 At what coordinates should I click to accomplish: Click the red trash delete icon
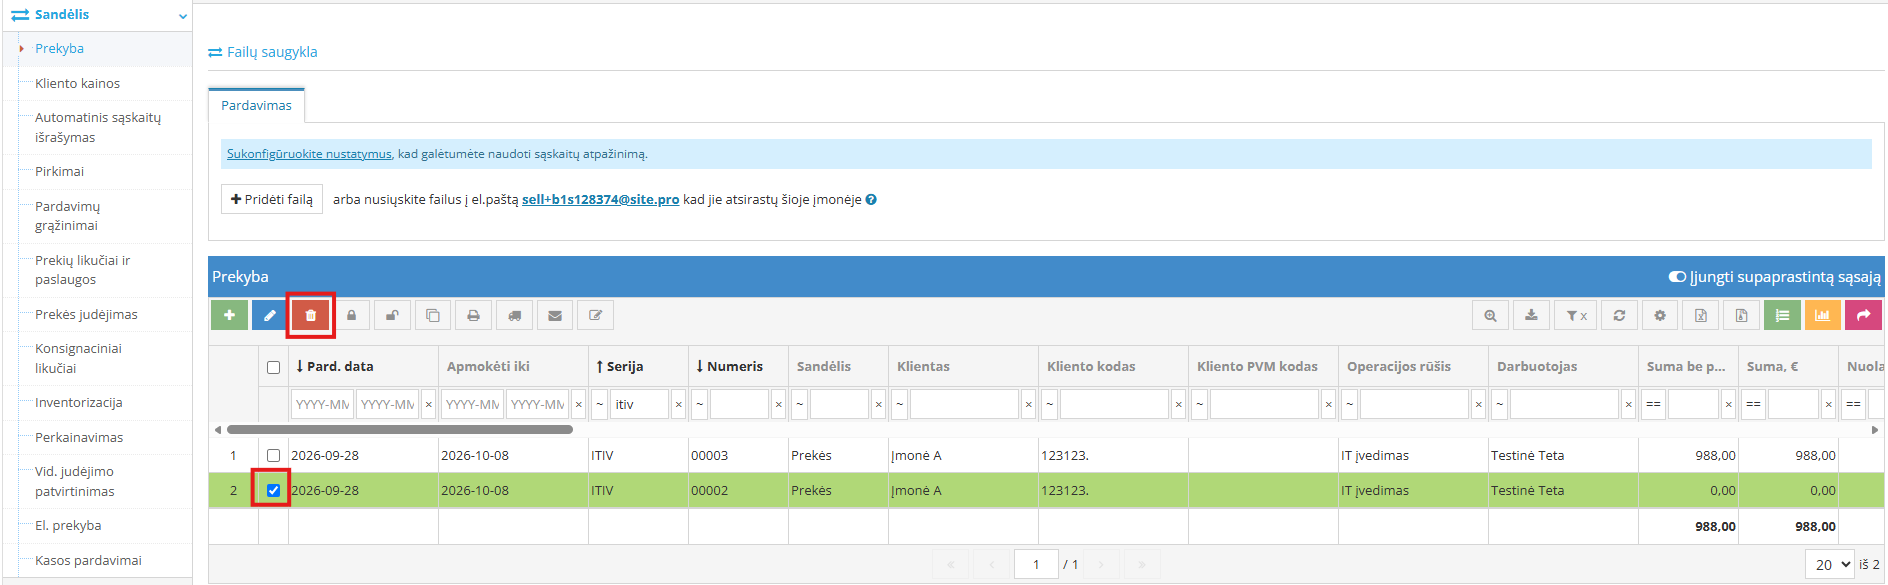311,315
